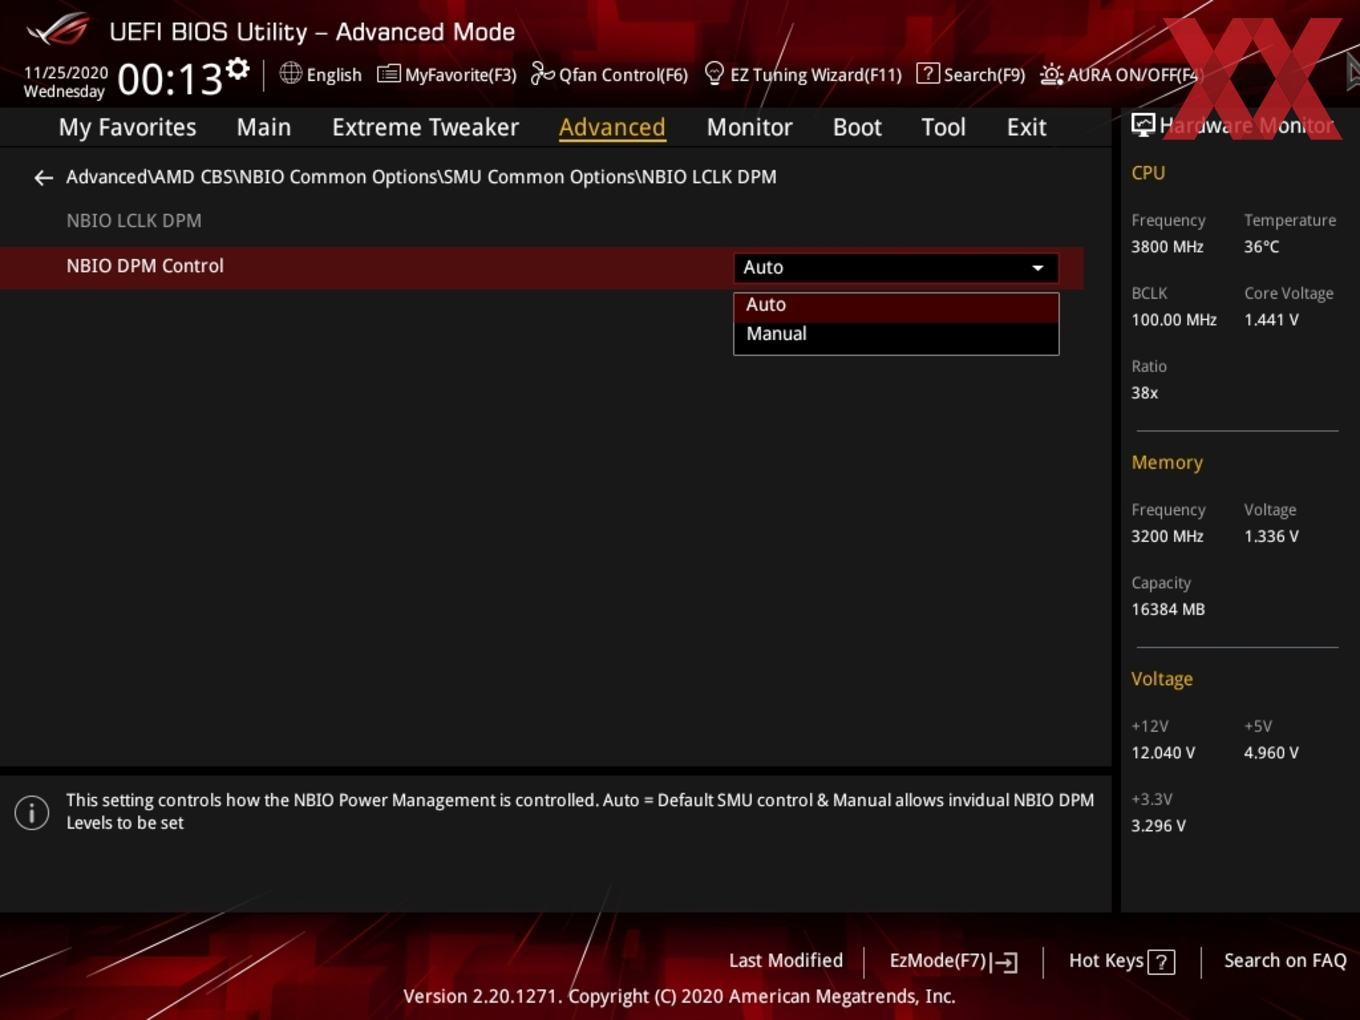Image resolution: width=1360 pixels, height=1020 pixels.
Task: Toggle AURA ON/OFF
Action: pyautogui.click(x=1119, y=74)
